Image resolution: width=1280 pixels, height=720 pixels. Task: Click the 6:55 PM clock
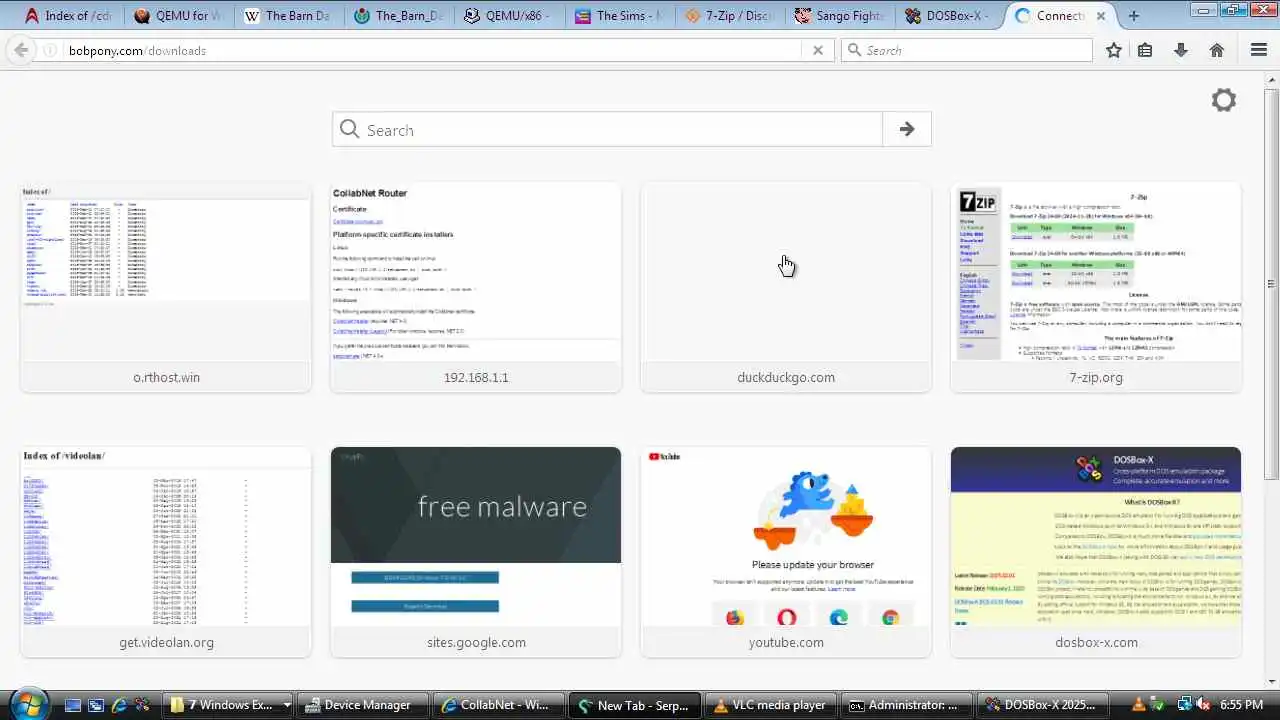(1240, 705)
